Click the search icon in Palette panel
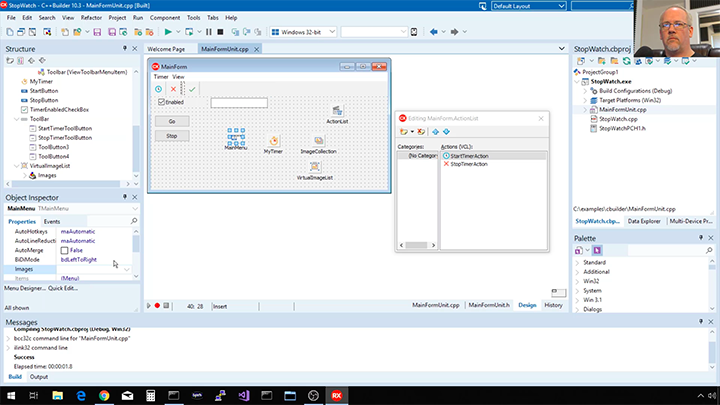 709,250
